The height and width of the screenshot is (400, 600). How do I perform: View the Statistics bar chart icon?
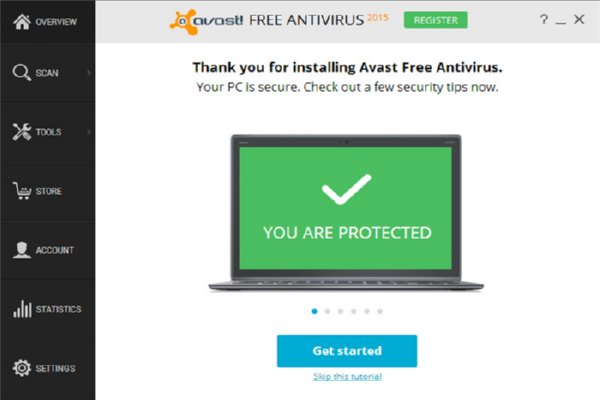click(22, 309)
